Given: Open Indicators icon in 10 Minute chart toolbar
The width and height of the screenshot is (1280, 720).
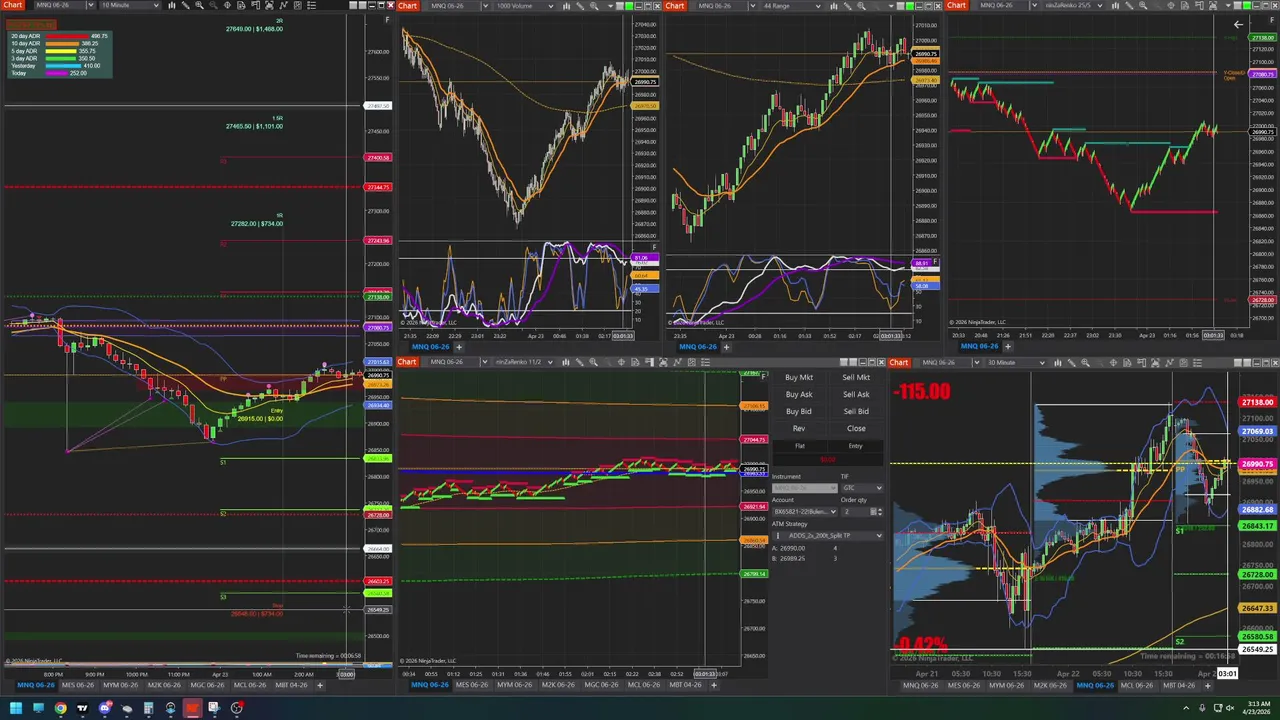Looking at the screenshot, I should pyautogui.click(x=283, y=5).
